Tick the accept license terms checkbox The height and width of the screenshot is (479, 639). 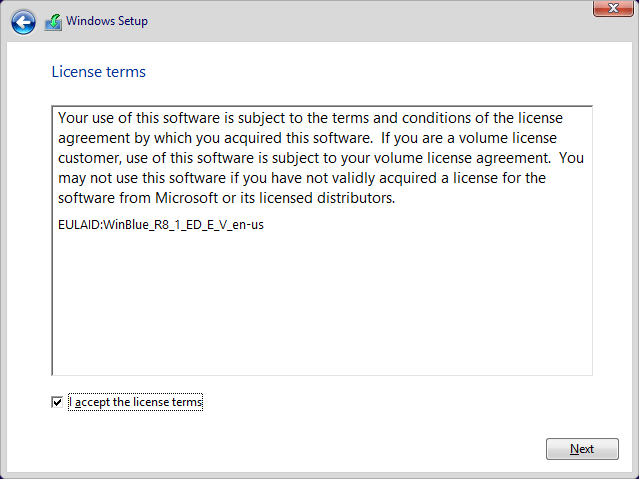point(57,402)
